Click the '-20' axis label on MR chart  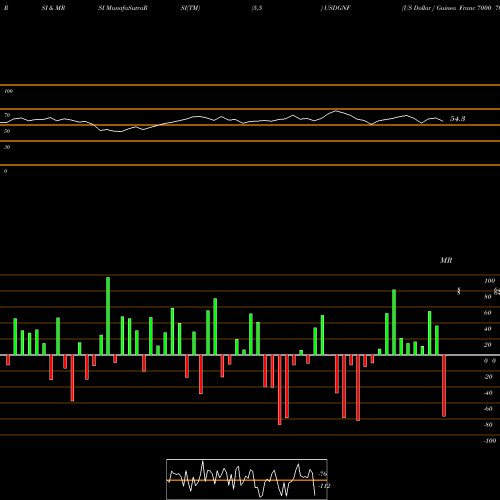click(x=488, y=377)
